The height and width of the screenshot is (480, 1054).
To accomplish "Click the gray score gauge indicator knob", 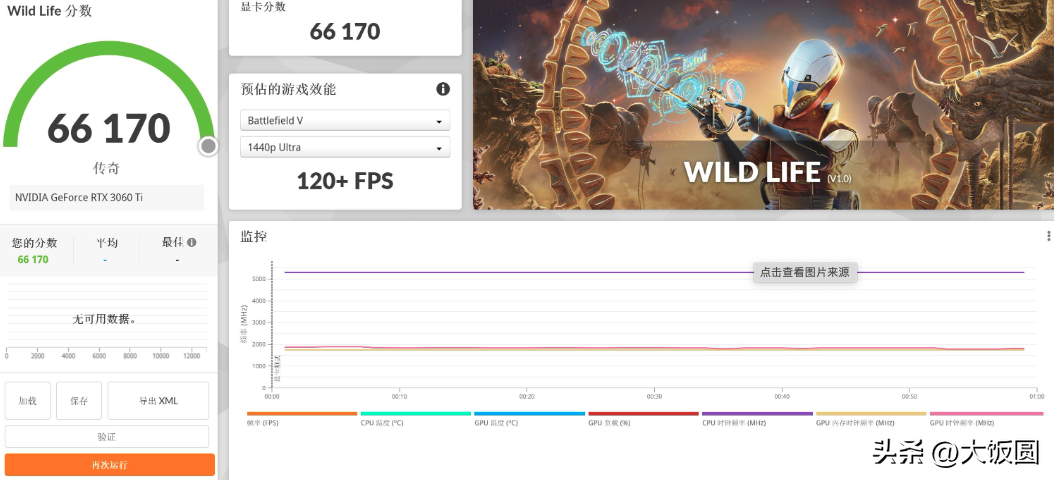I will tap(208, 146).
